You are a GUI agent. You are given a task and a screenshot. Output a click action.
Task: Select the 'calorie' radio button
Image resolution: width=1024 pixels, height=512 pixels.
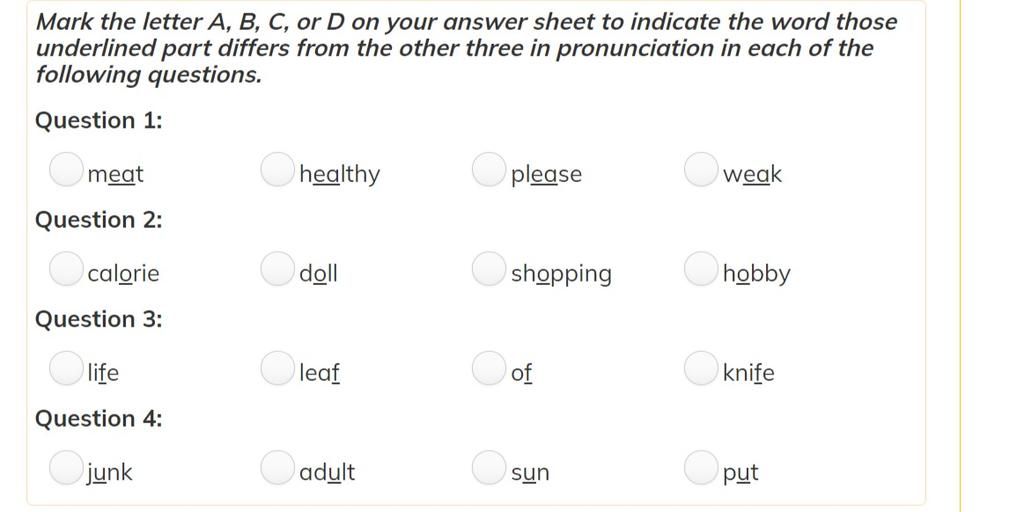pos(66,269)
